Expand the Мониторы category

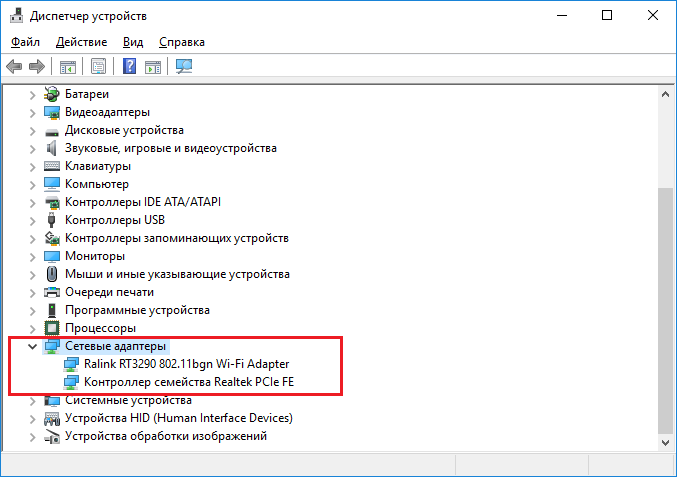tap(32, 257)
